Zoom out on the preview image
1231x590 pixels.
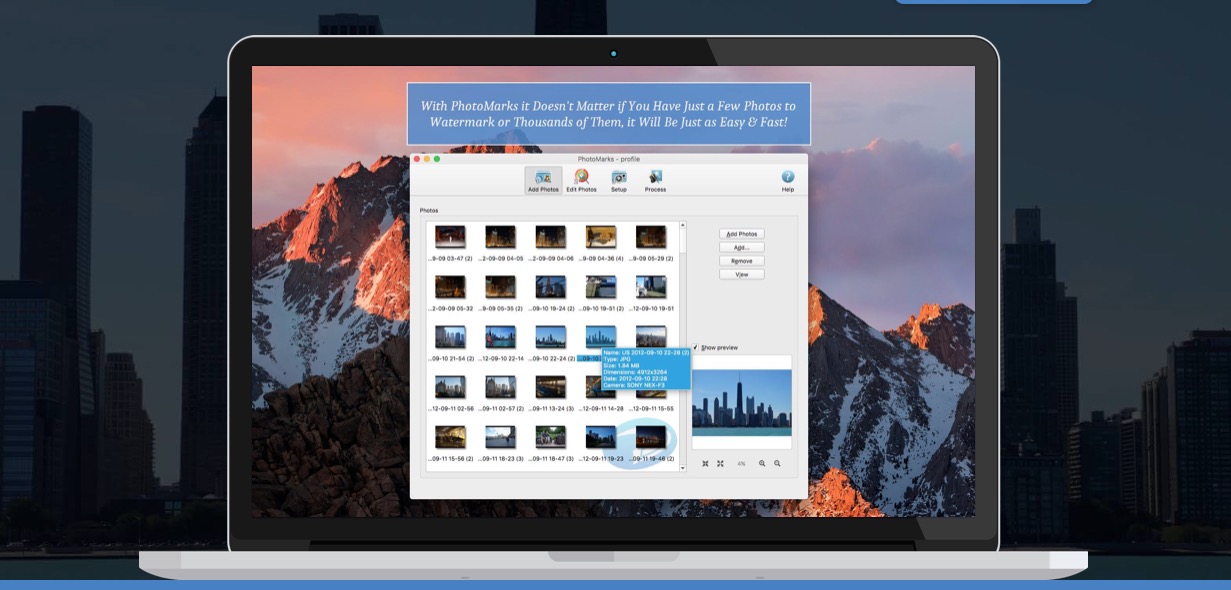click(x=777, y=463)
